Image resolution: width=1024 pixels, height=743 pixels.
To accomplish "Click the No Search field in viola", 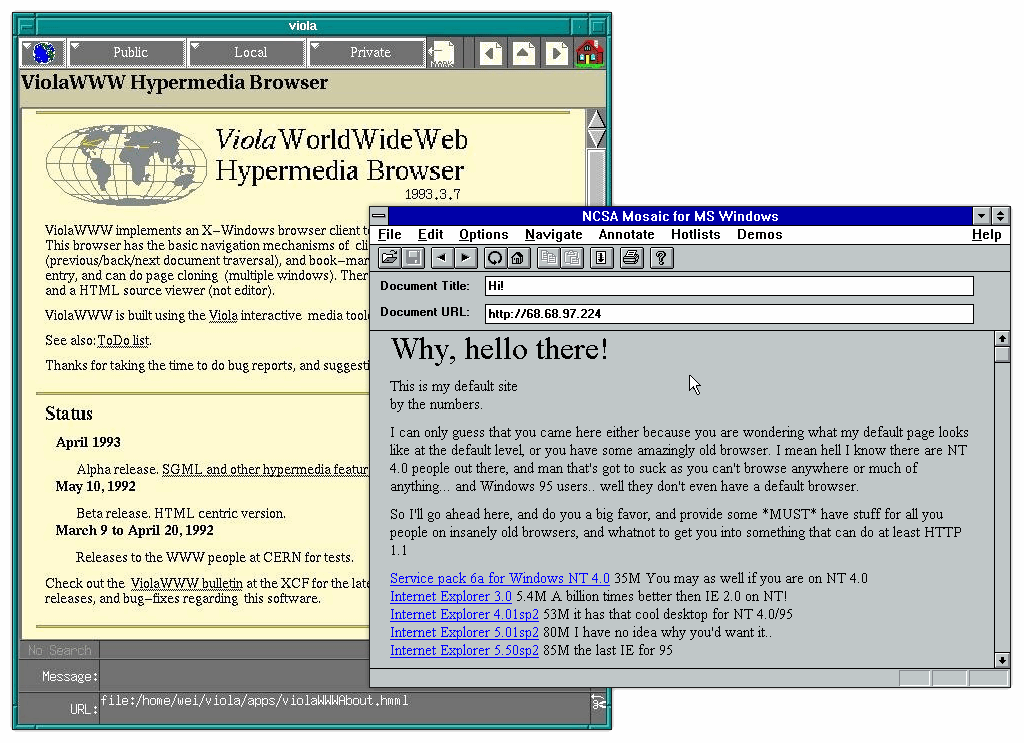I will (60, 650).
